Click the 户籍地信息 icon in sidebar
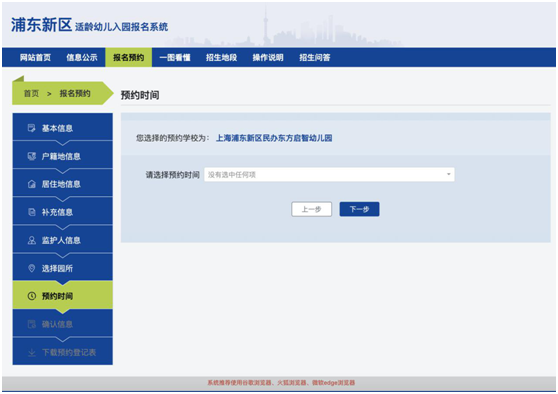Image resolution: width=558 pixels, height=394 pixels. pos(32,156)
